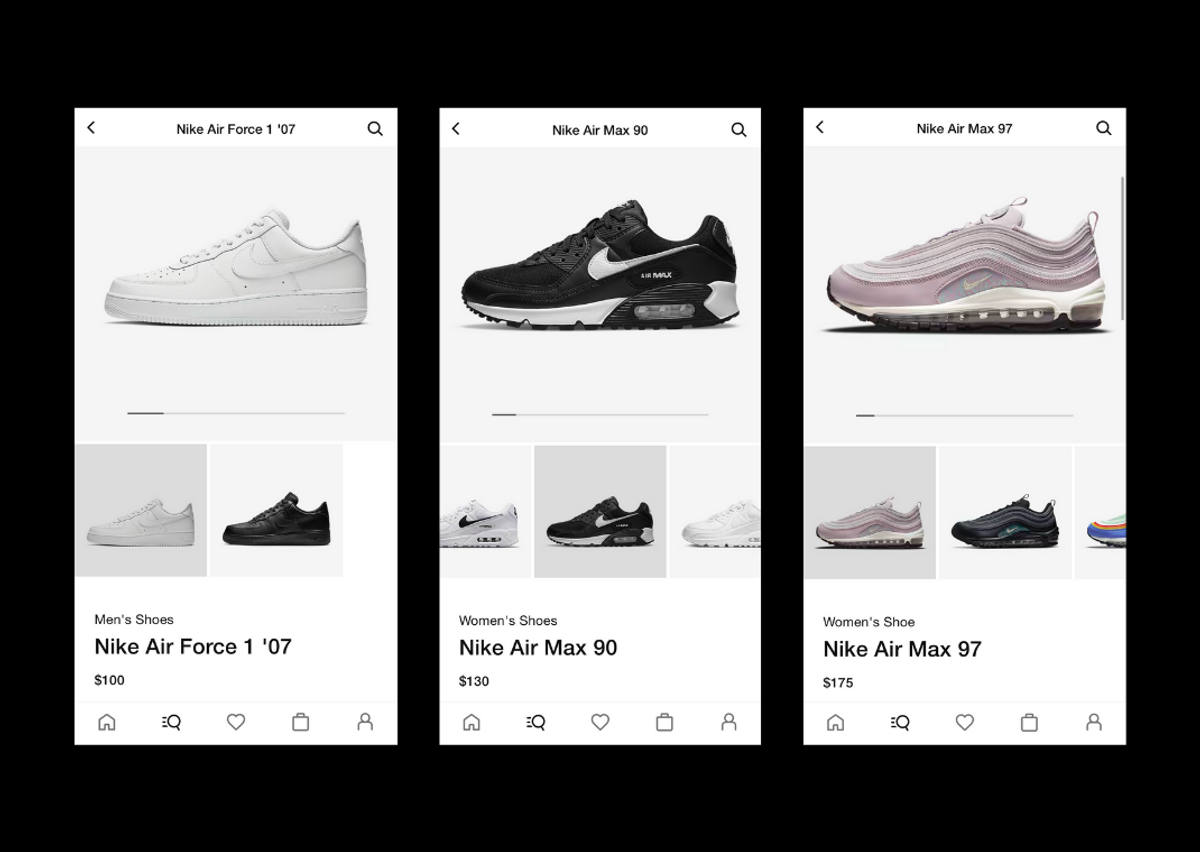Go back from the Nike Air Max 97 screen

[x=820, y=127]
